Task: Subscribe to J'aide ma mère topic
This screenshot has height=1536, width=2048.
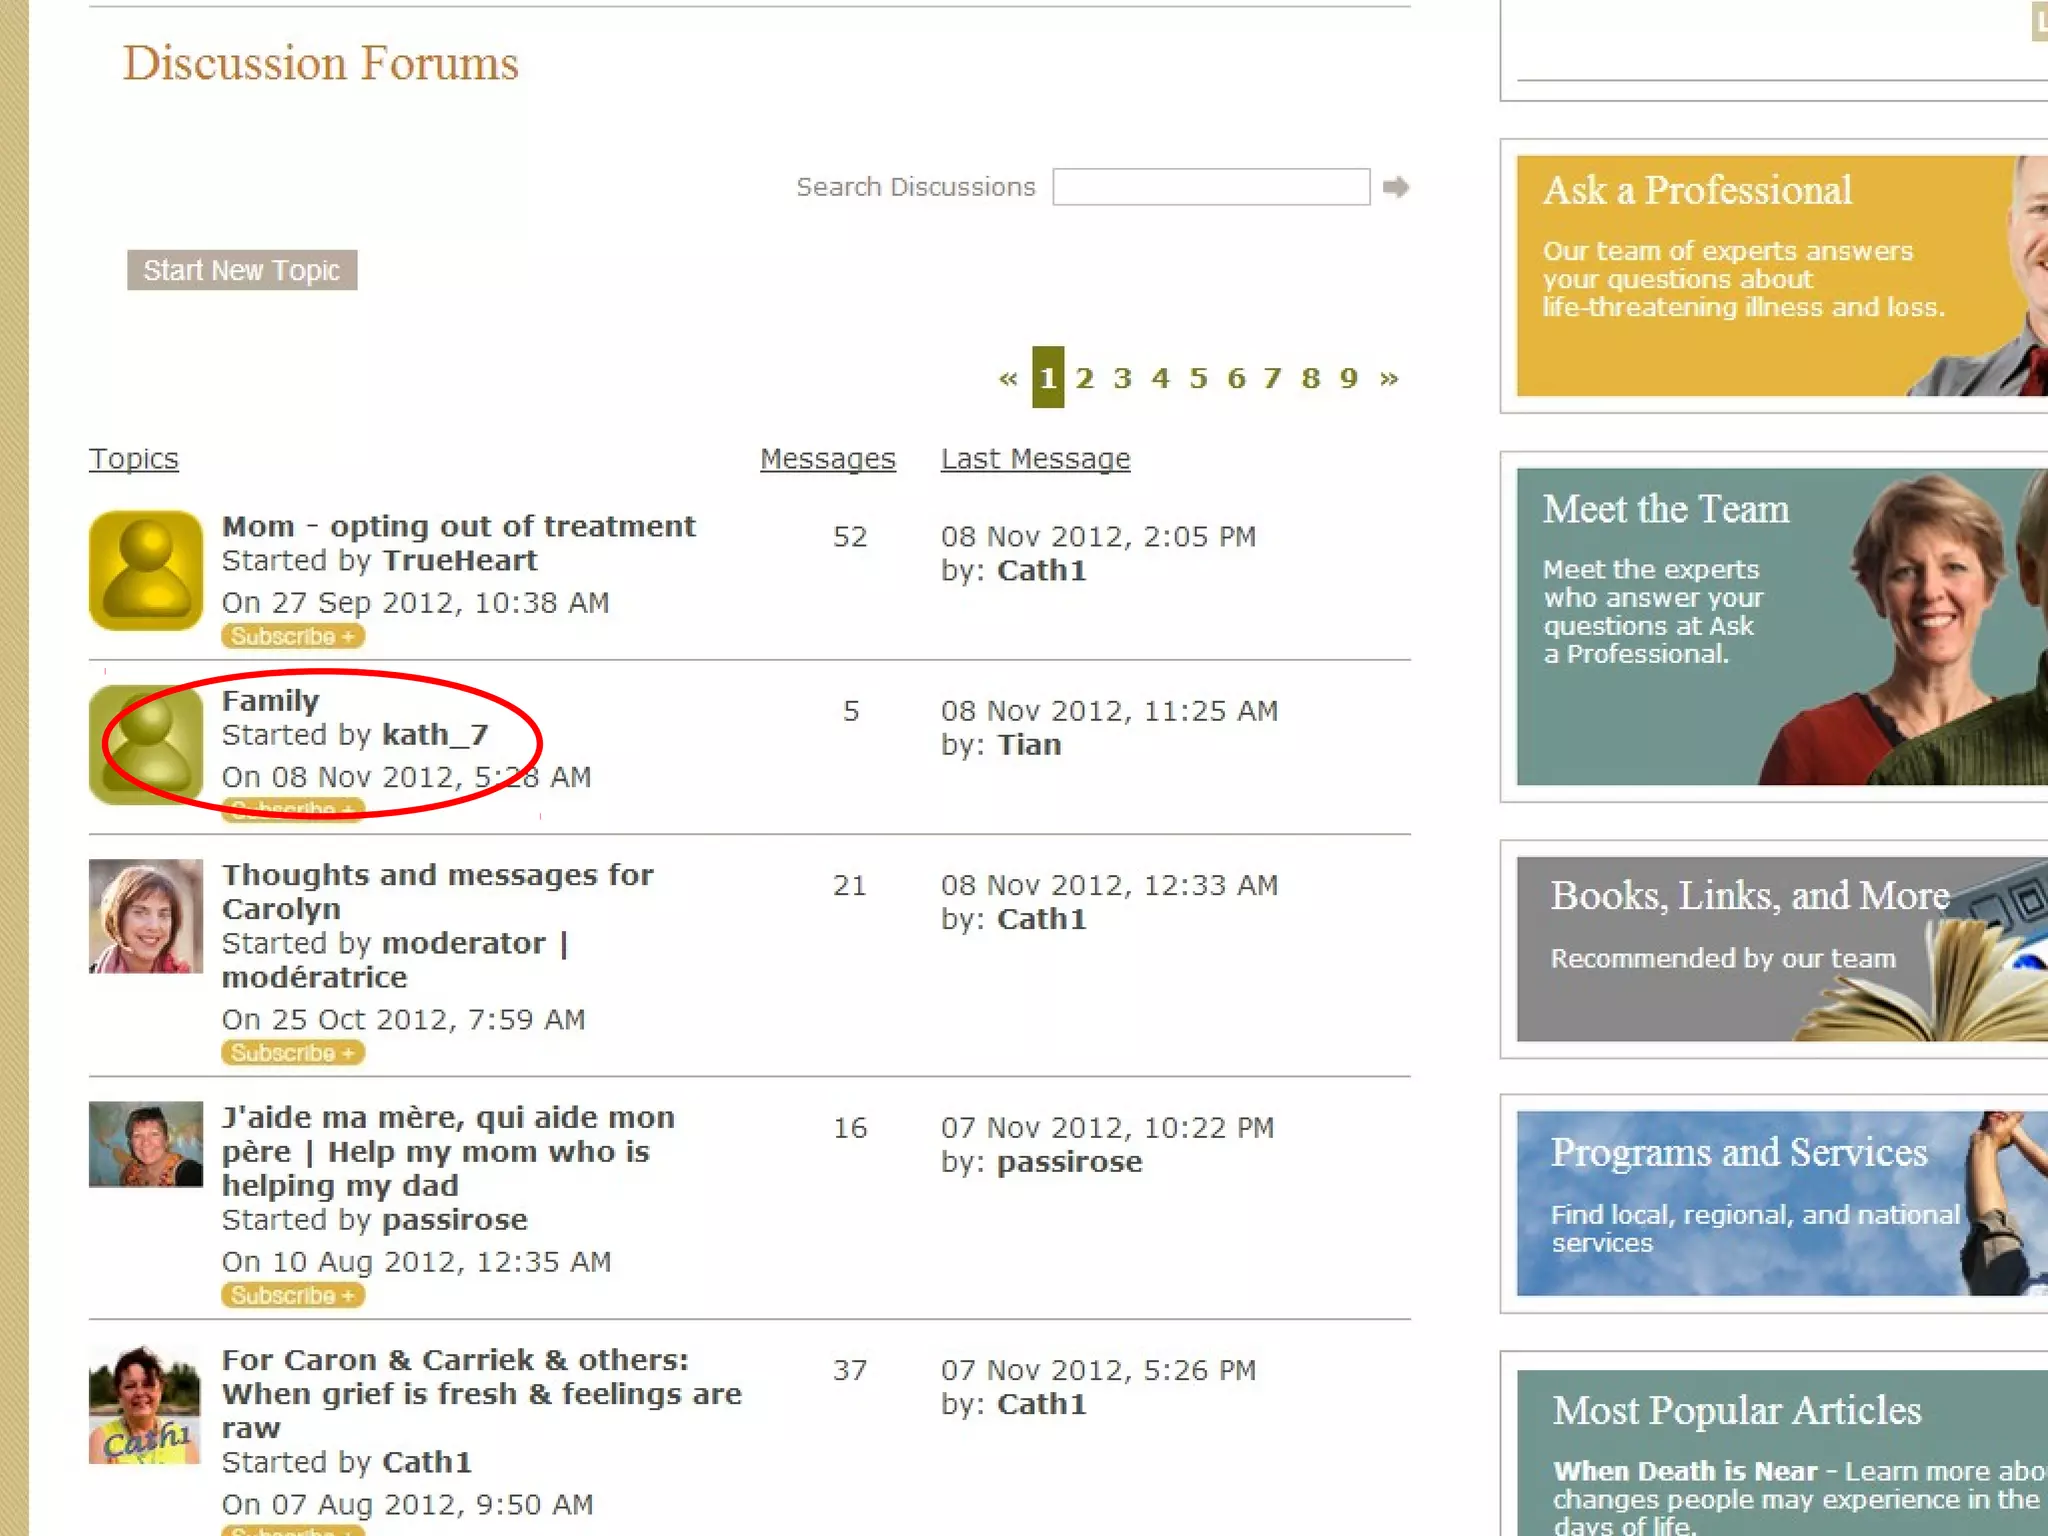Action: click(x=292, y=1295)
